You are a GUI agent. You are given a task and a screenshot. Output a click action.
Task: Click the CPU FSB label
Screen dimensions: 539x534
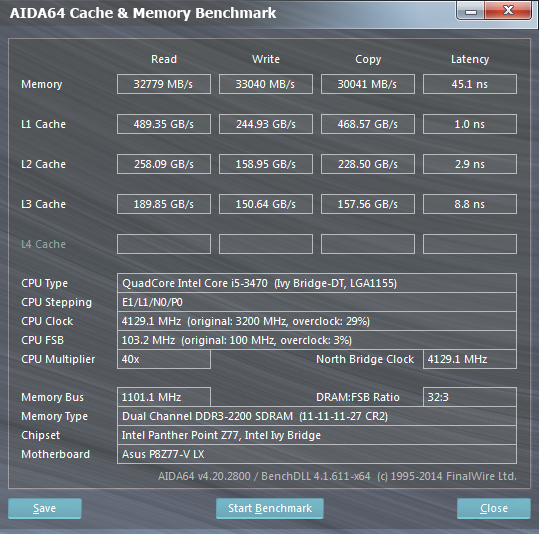(x=43, y=340)
